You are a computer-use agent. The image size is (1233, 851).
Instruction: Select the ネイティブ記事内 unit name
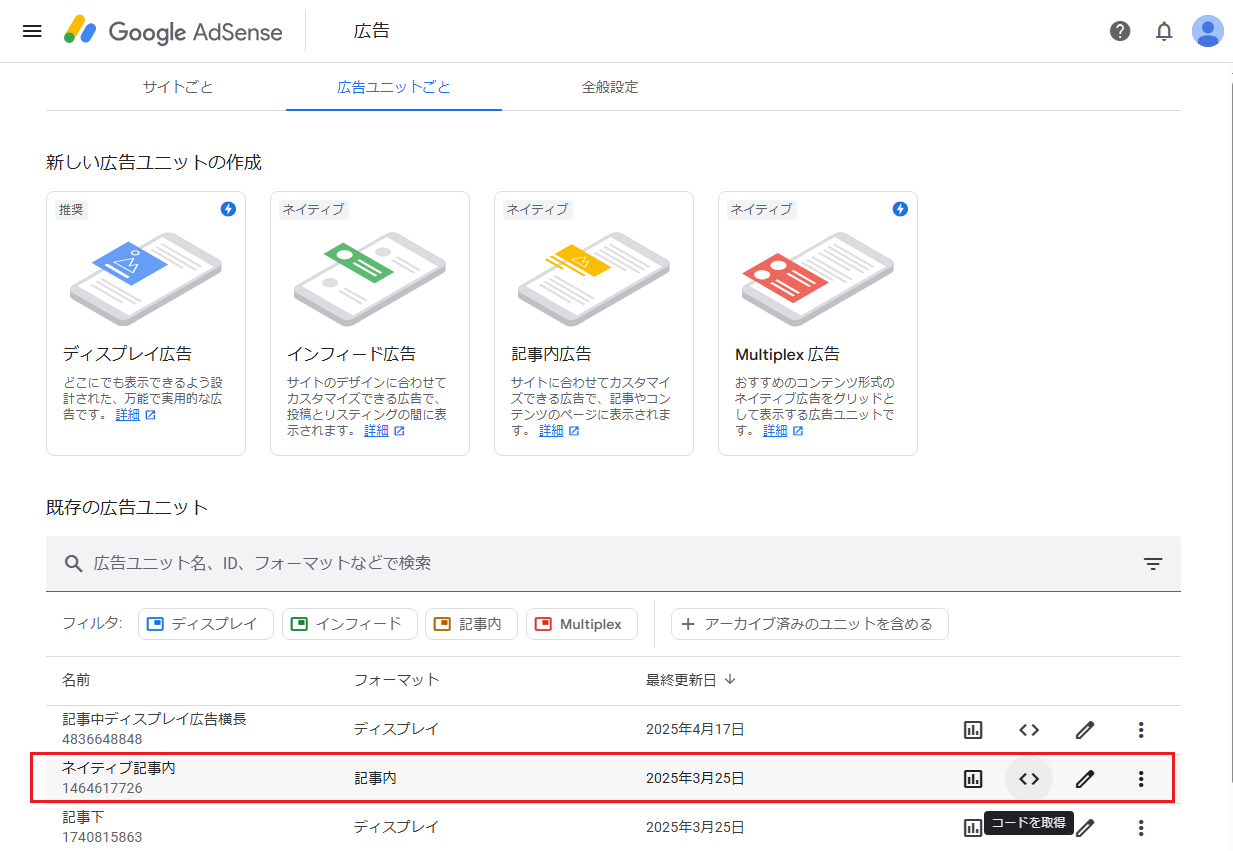pyautogui.click(x=119, y=768)
